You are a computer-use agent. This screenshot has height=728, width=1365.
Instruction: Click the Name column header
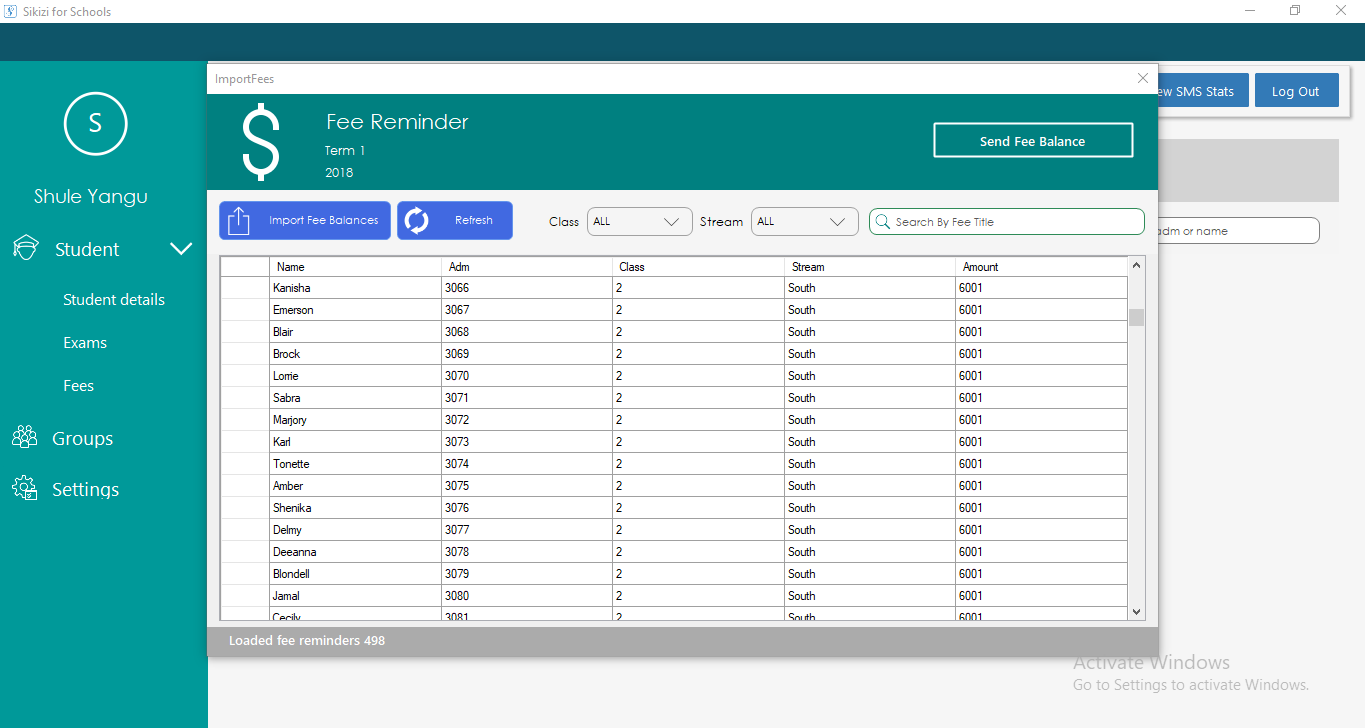tap(355, 267)
